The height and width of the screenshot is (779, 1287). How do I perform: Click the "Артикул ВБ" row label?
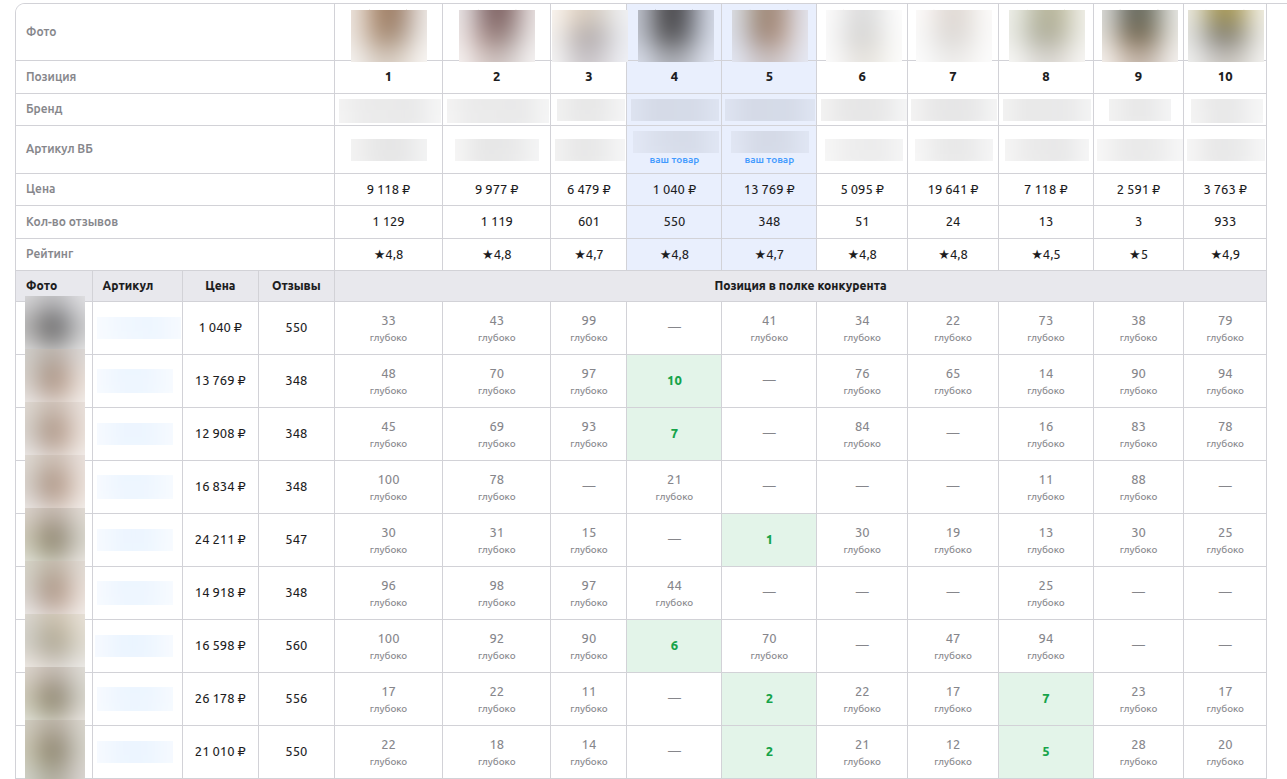(60, 149)
